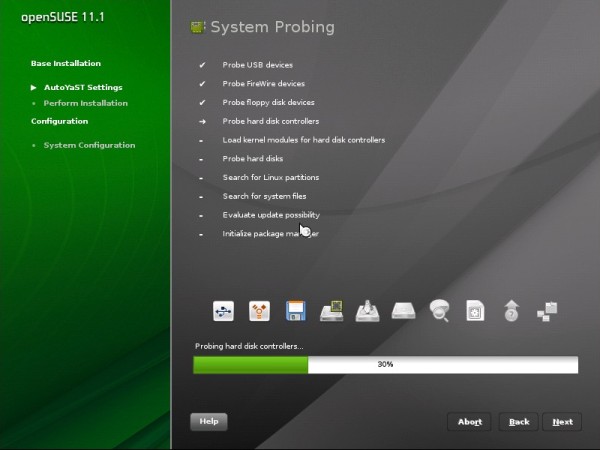Click the 'Search for system files' step
The image size is (600, 450).
[x=264, y=196]
